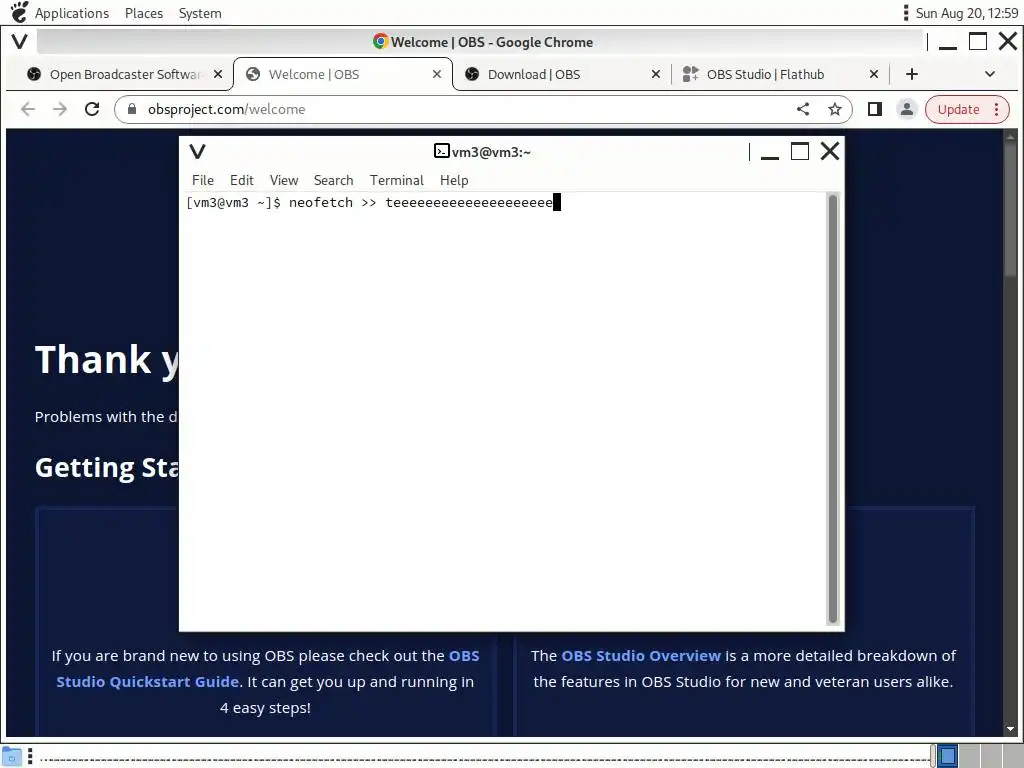This screenshot has width=1024, height=768.
Task: Open a new Chrome tab
Action: (x=912, y=74)
